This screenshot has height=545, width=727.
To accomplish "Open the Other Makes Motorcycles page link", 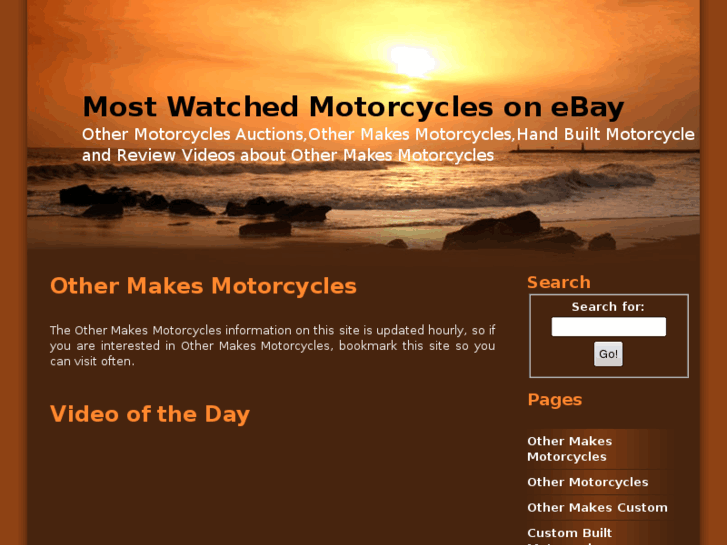I will pyautogui.click(x=569, y=449).
